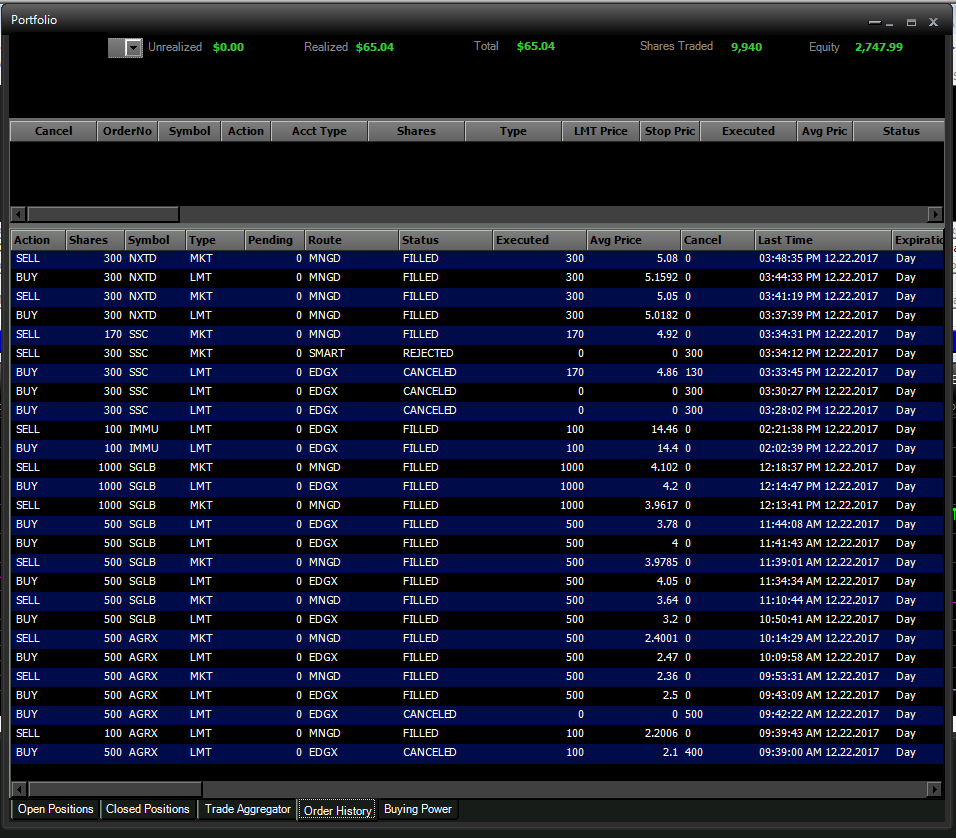Click left arrow of open orders scrollbar
This screenshot has width=956, height=838.
click(x=18, y=214)
